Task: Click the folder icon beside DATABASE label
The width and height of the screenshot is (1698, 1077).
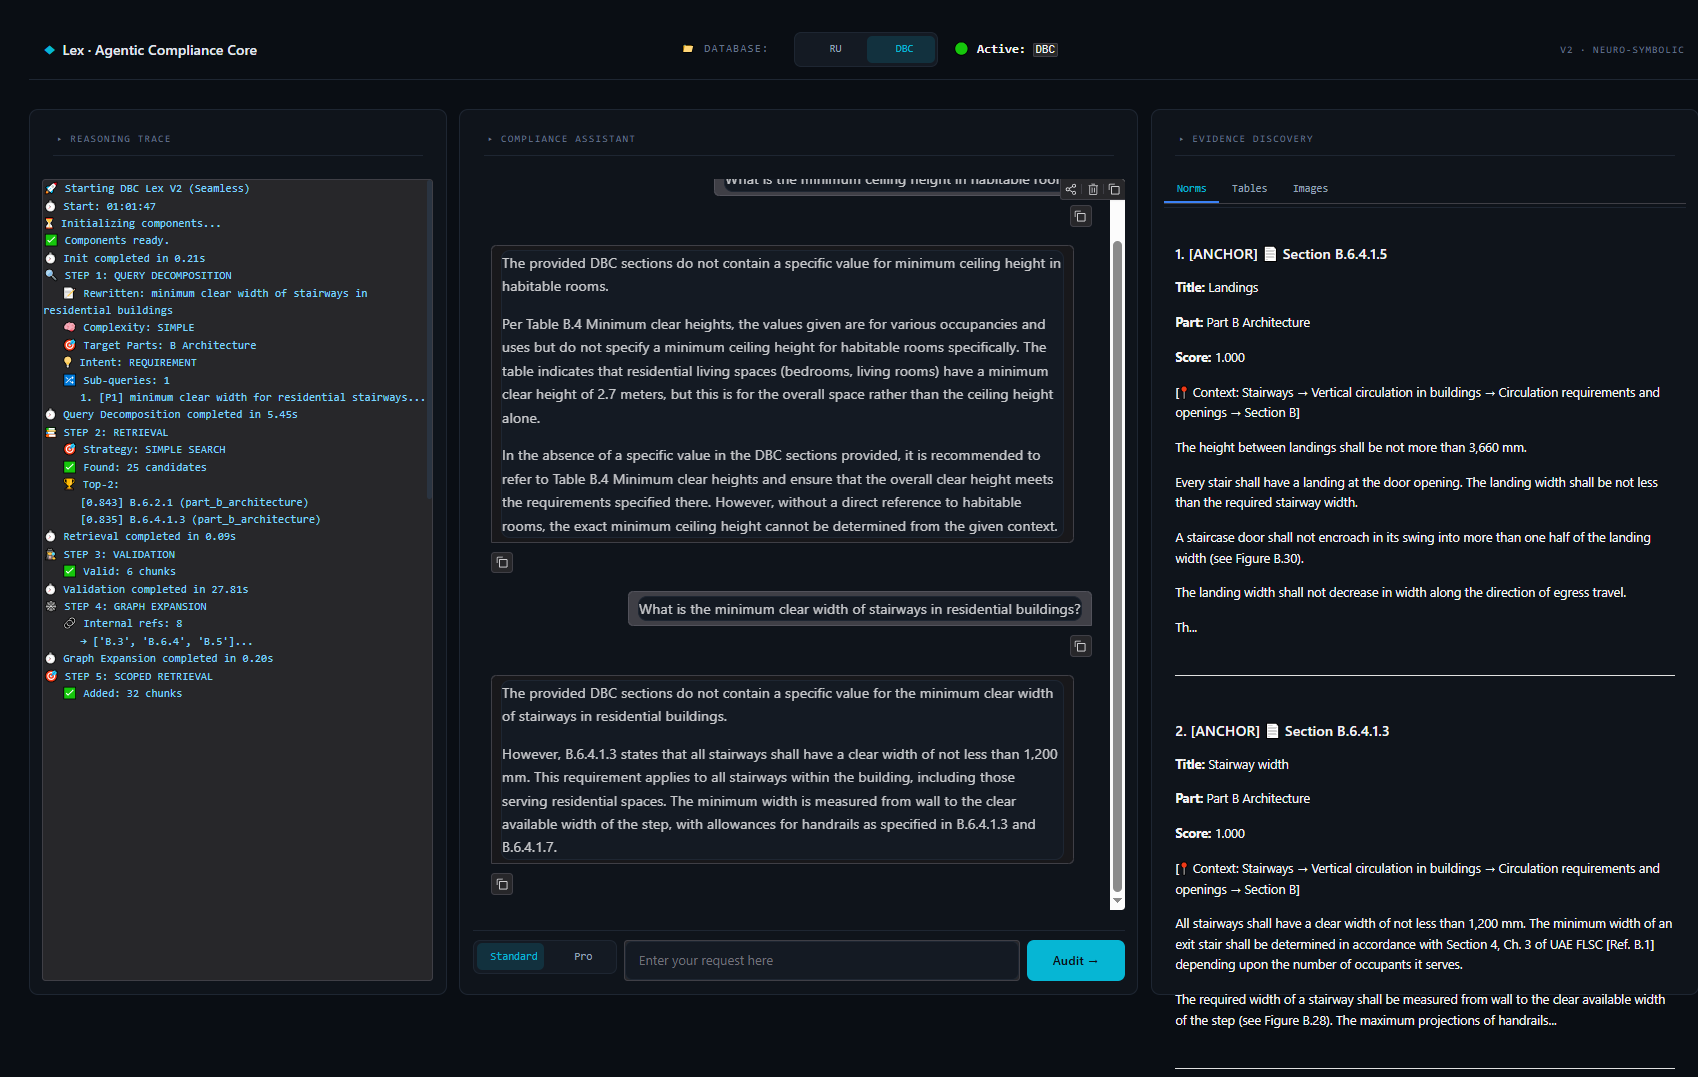Action: pyautogui.click(x=688, y=48)
